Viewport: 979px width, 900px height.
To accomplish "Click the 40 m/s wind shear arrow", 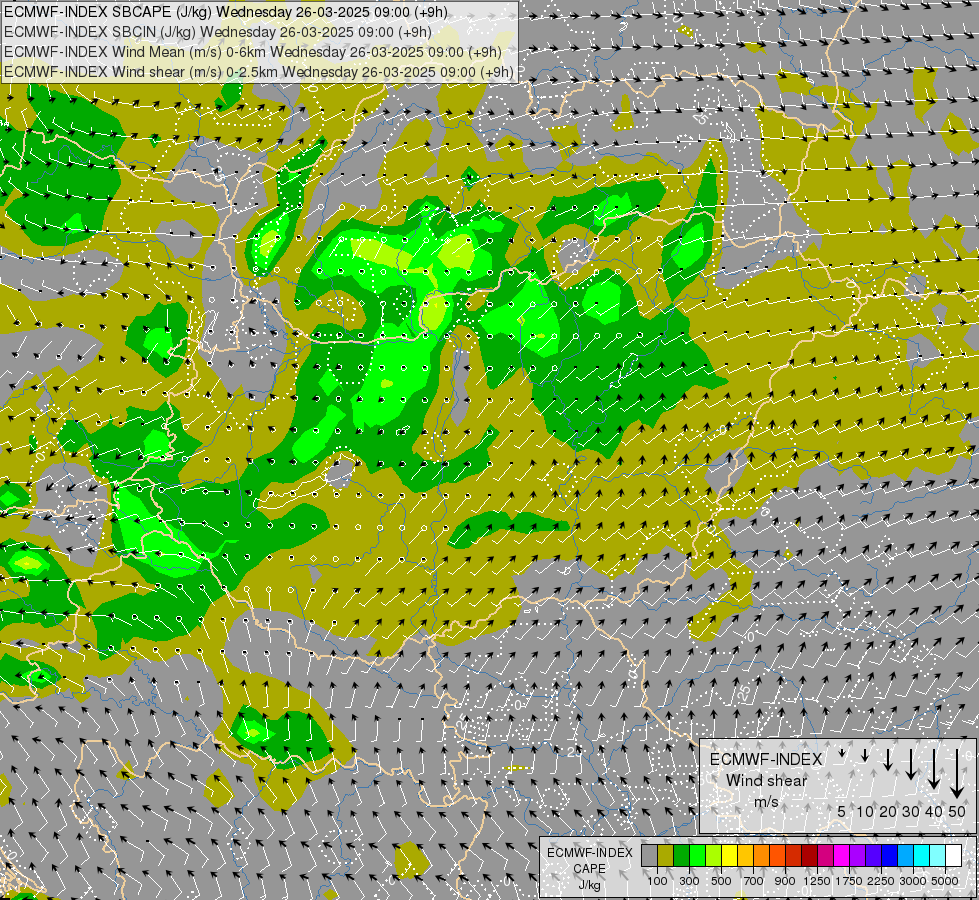I will [933, 769].
